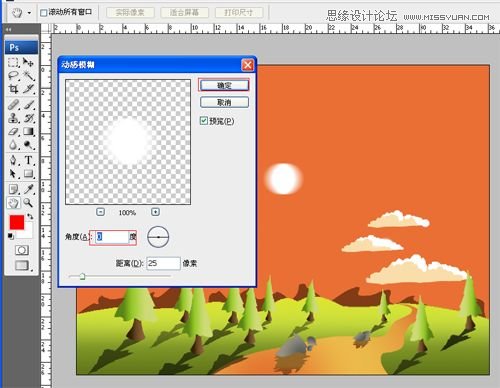Click the Ps logo atop the toolbox
500x388 pixels.
(21, 47)
